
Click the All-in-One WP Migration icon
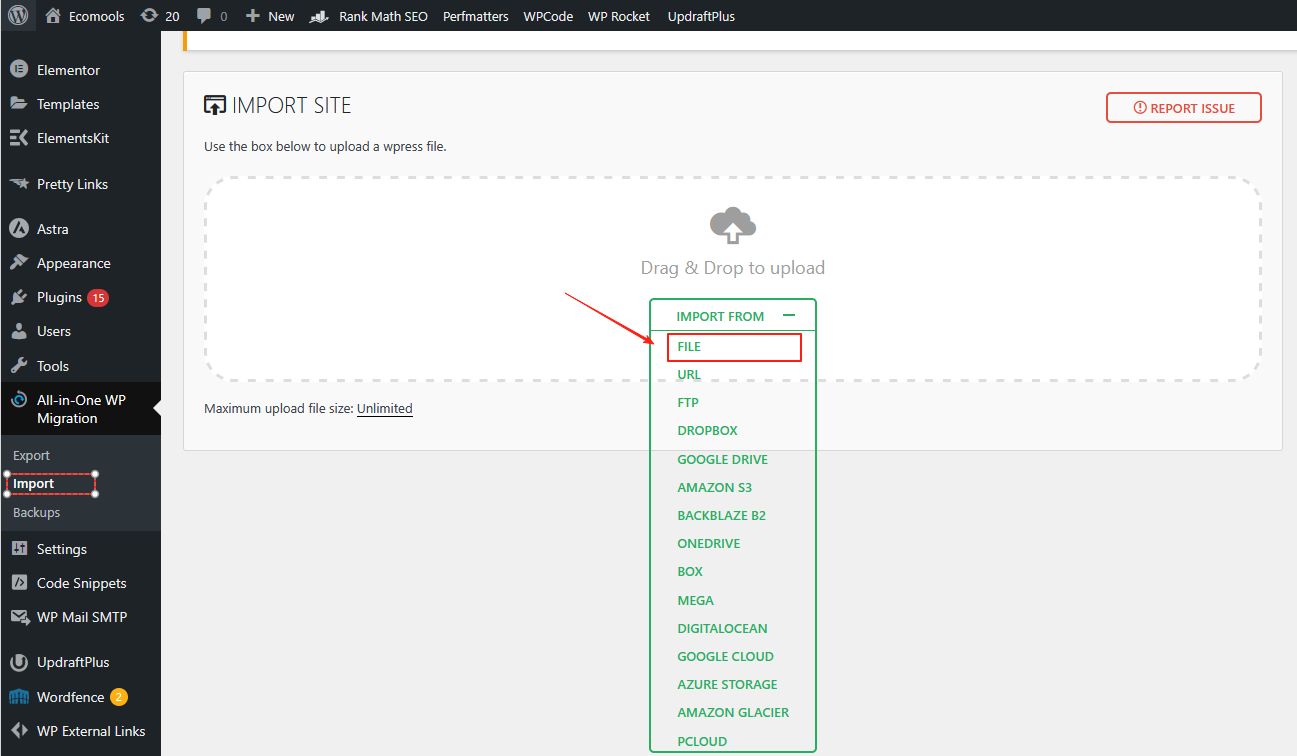click(x=18, y=400)
